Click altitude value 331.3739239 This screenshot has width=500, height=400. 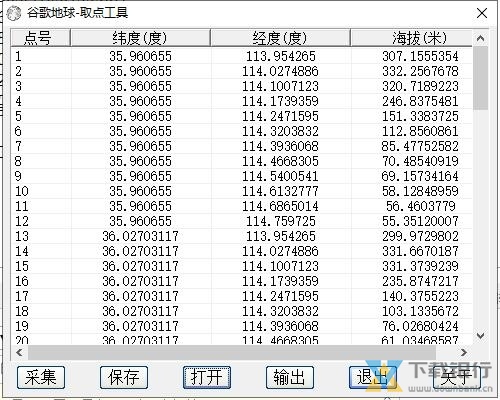click(x=420, y=266)
